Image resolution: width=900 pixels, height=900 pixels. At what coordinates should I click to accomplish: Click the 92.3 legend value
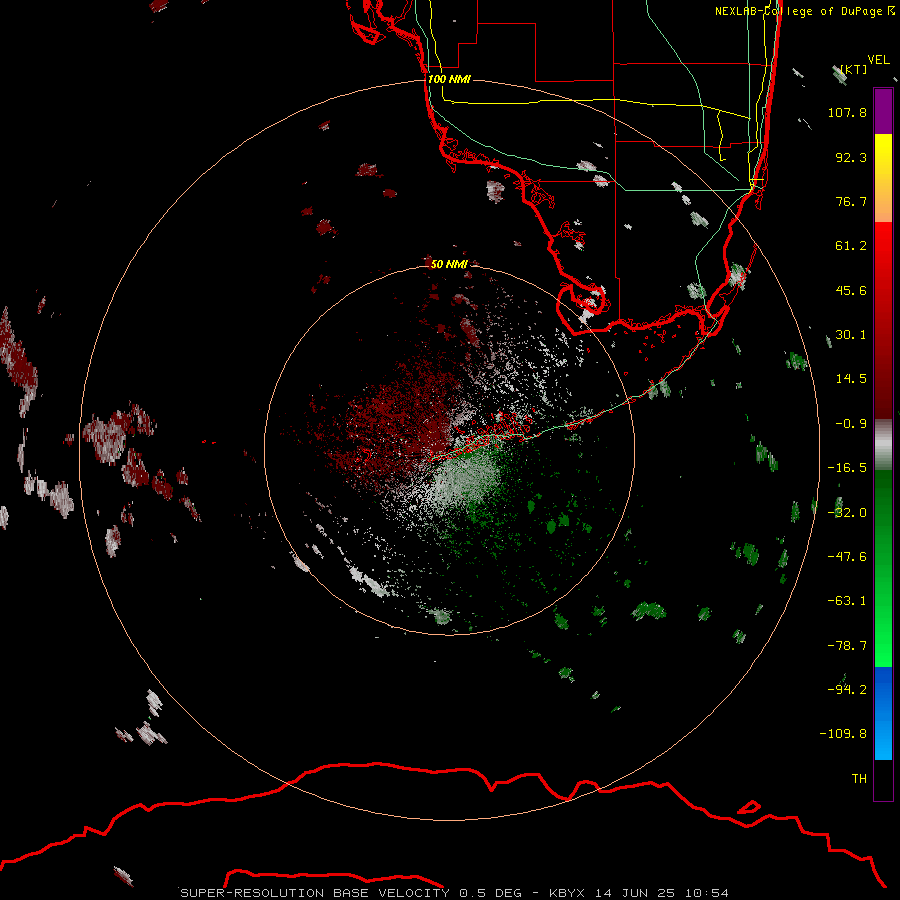pyautogui.click(x=851, y=157)
